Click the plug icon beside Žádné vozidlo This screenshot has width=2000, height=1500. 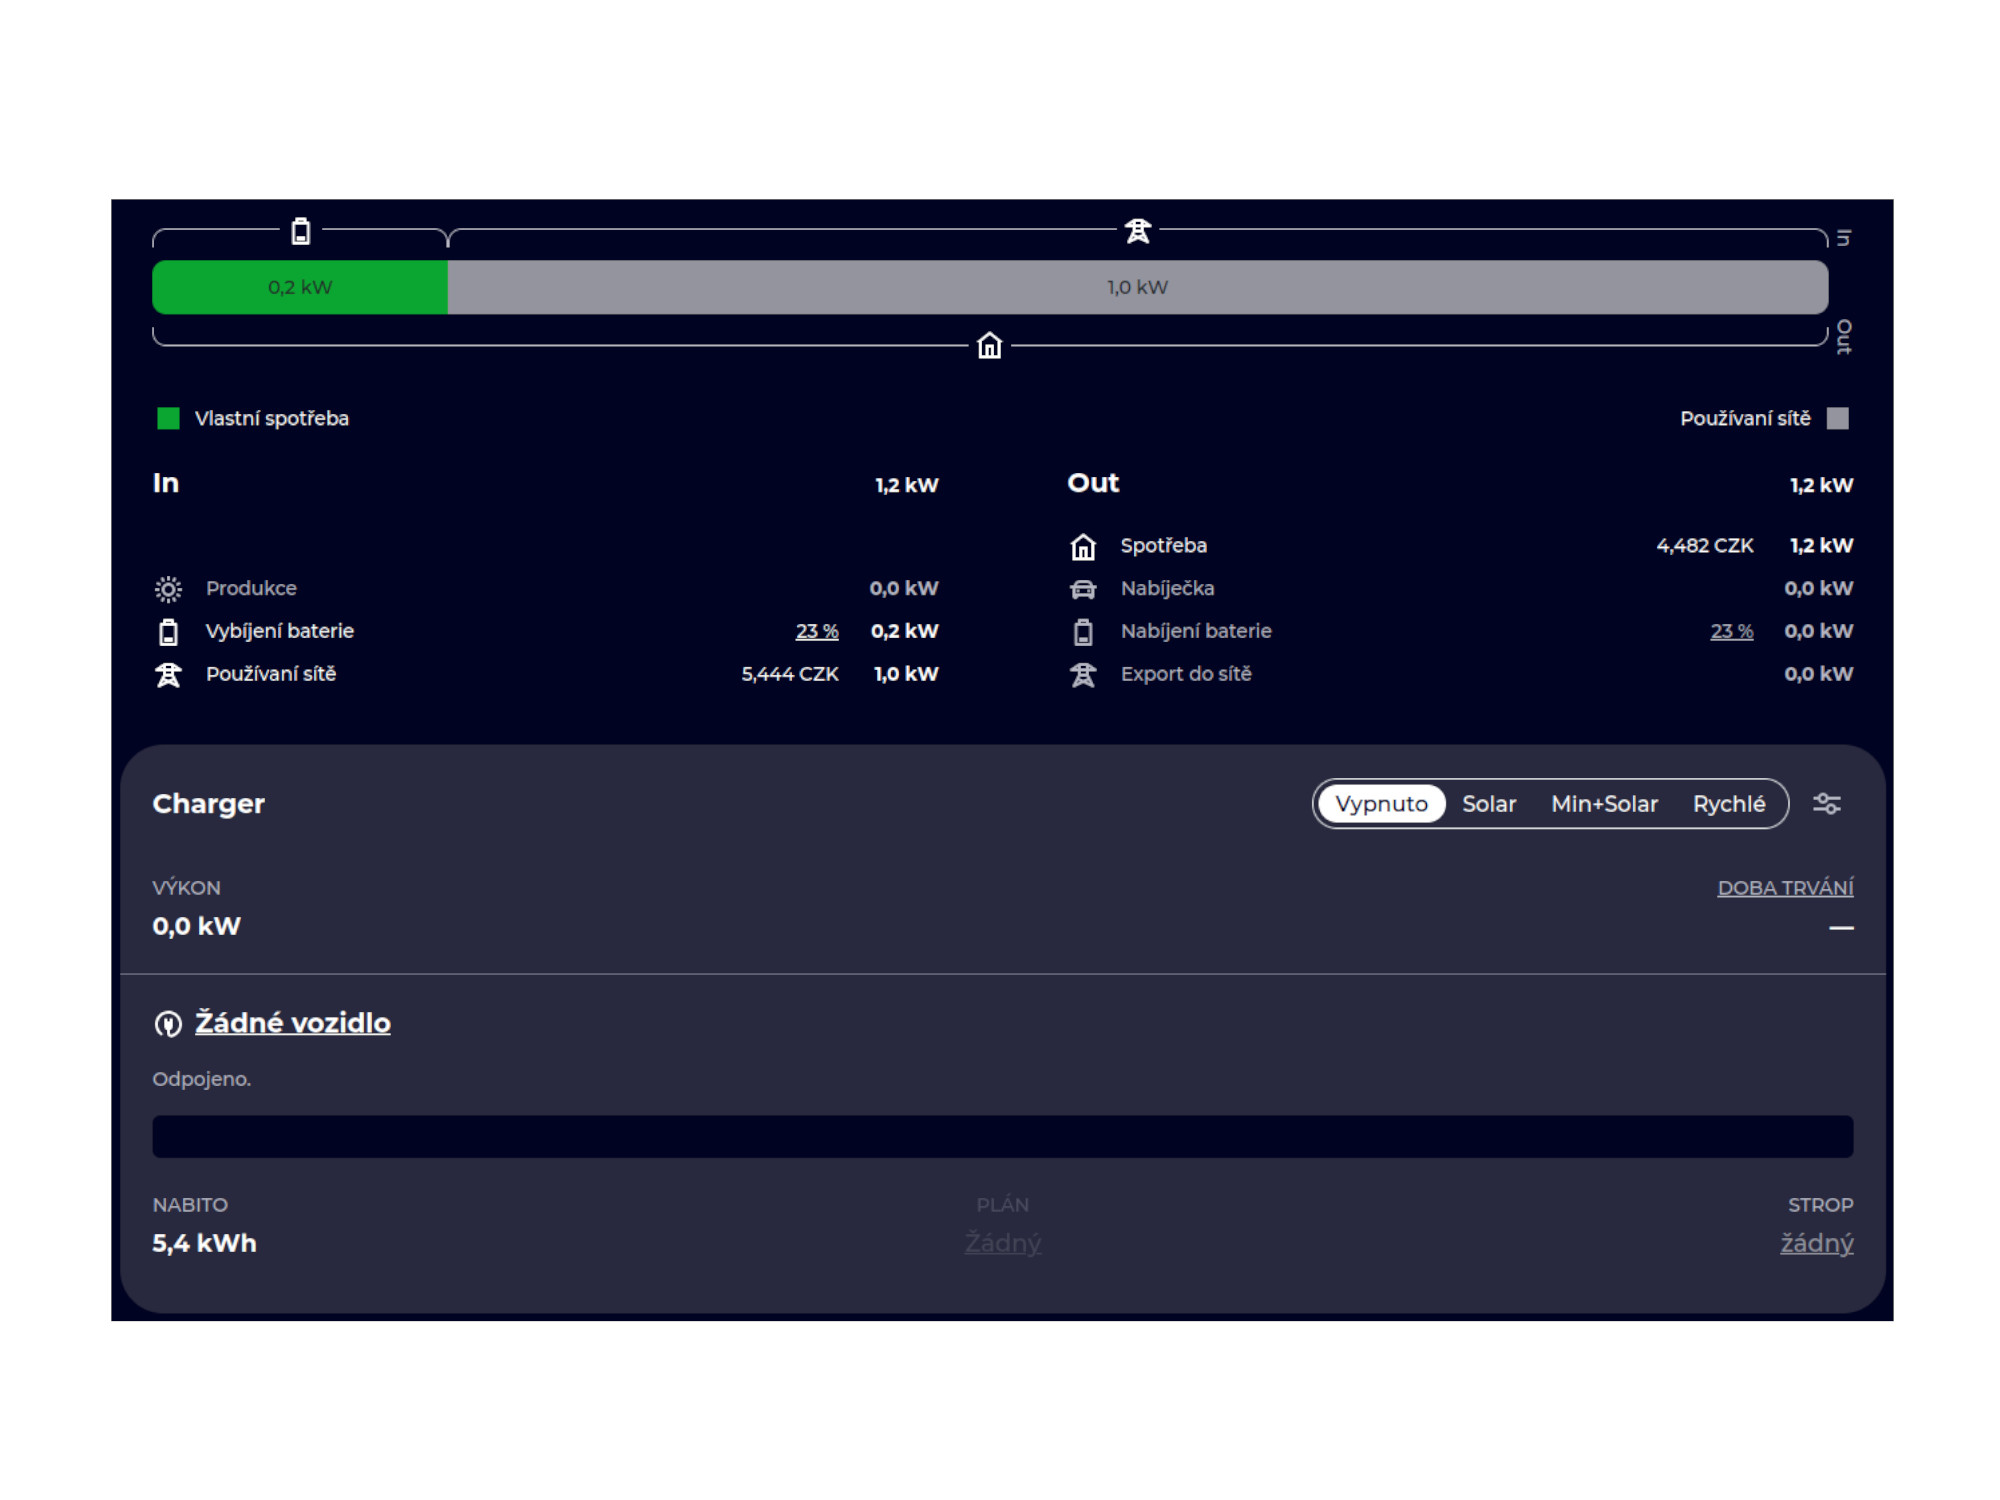click(x=168, y=1024)
